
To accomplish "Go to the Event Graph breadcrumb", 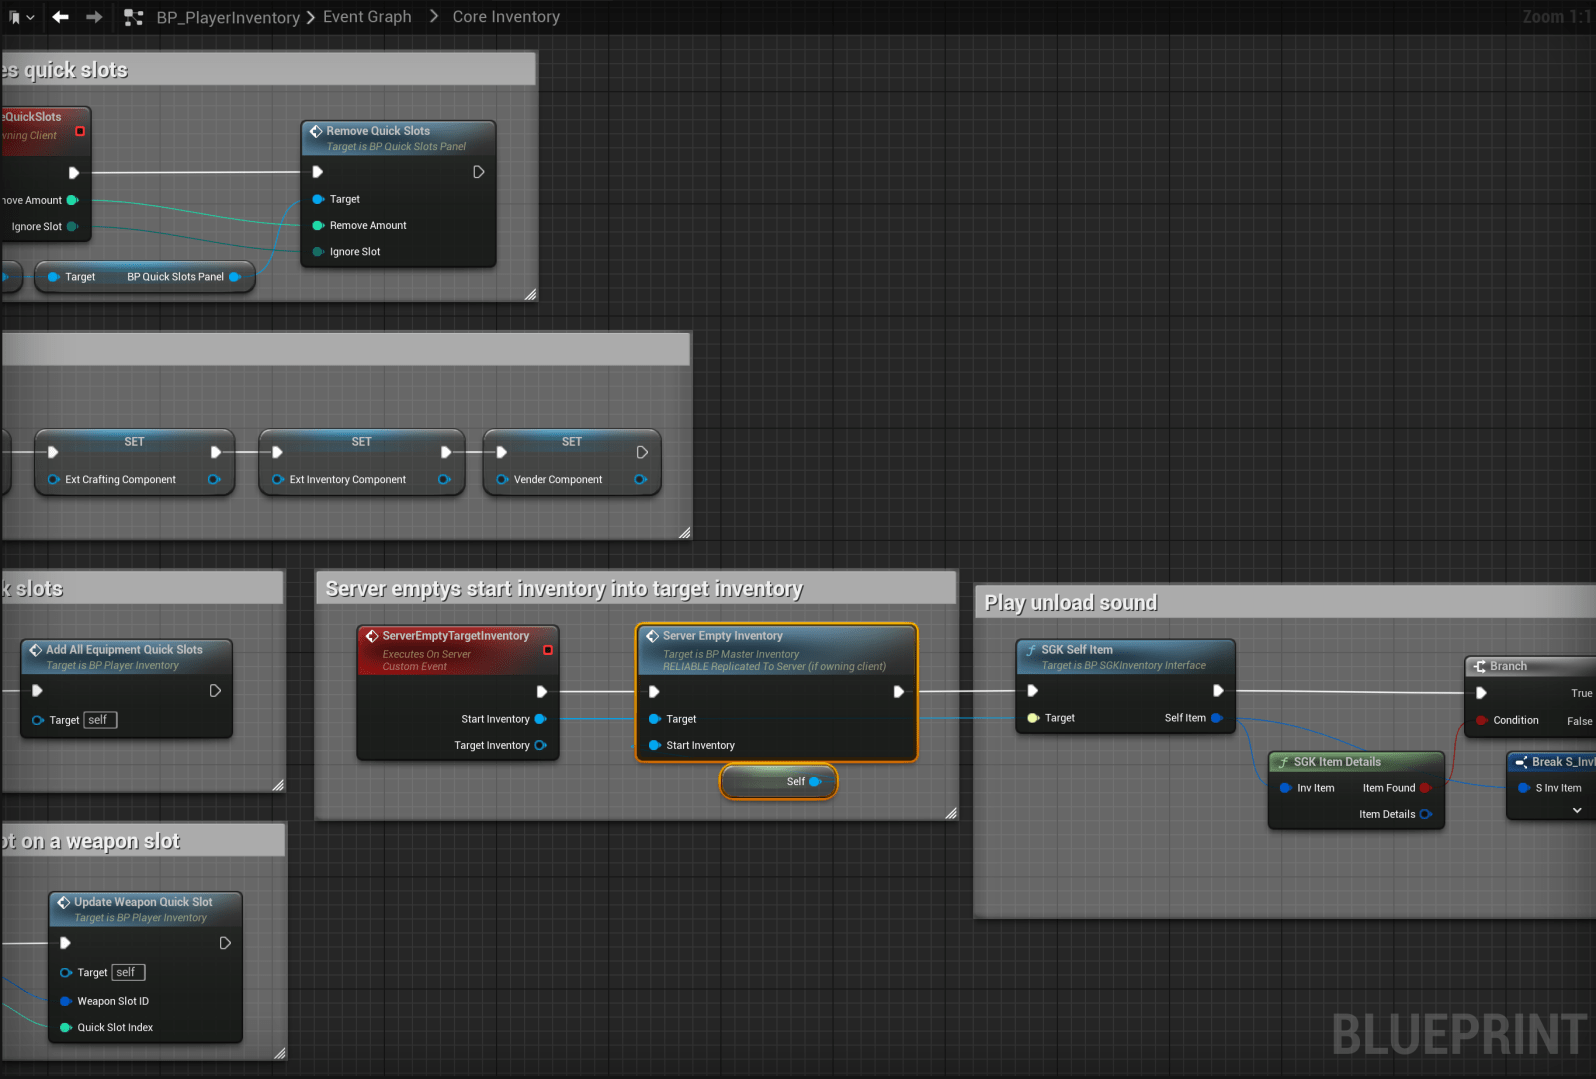I will (367, 17).
